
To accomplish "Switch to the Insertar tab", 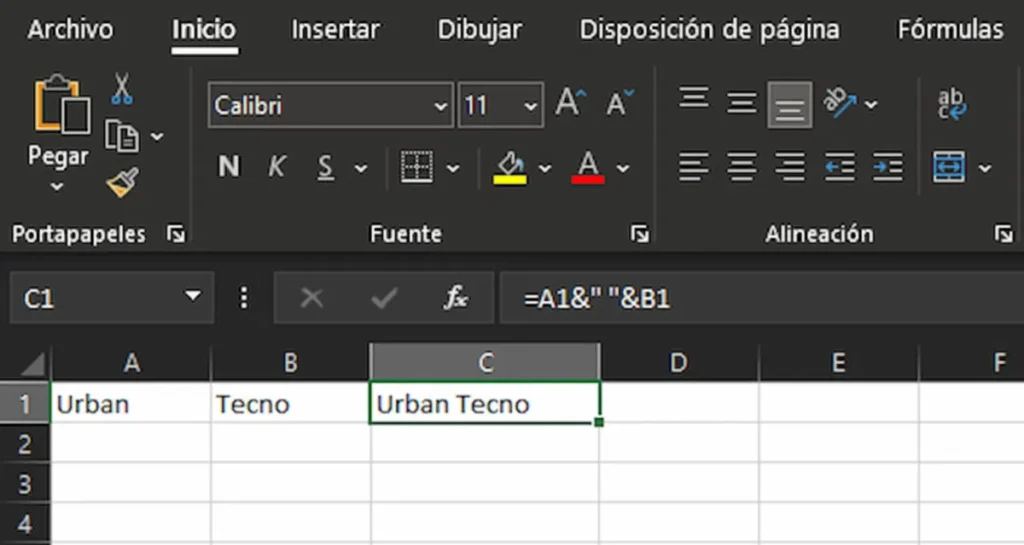I will tap(336, 30).
